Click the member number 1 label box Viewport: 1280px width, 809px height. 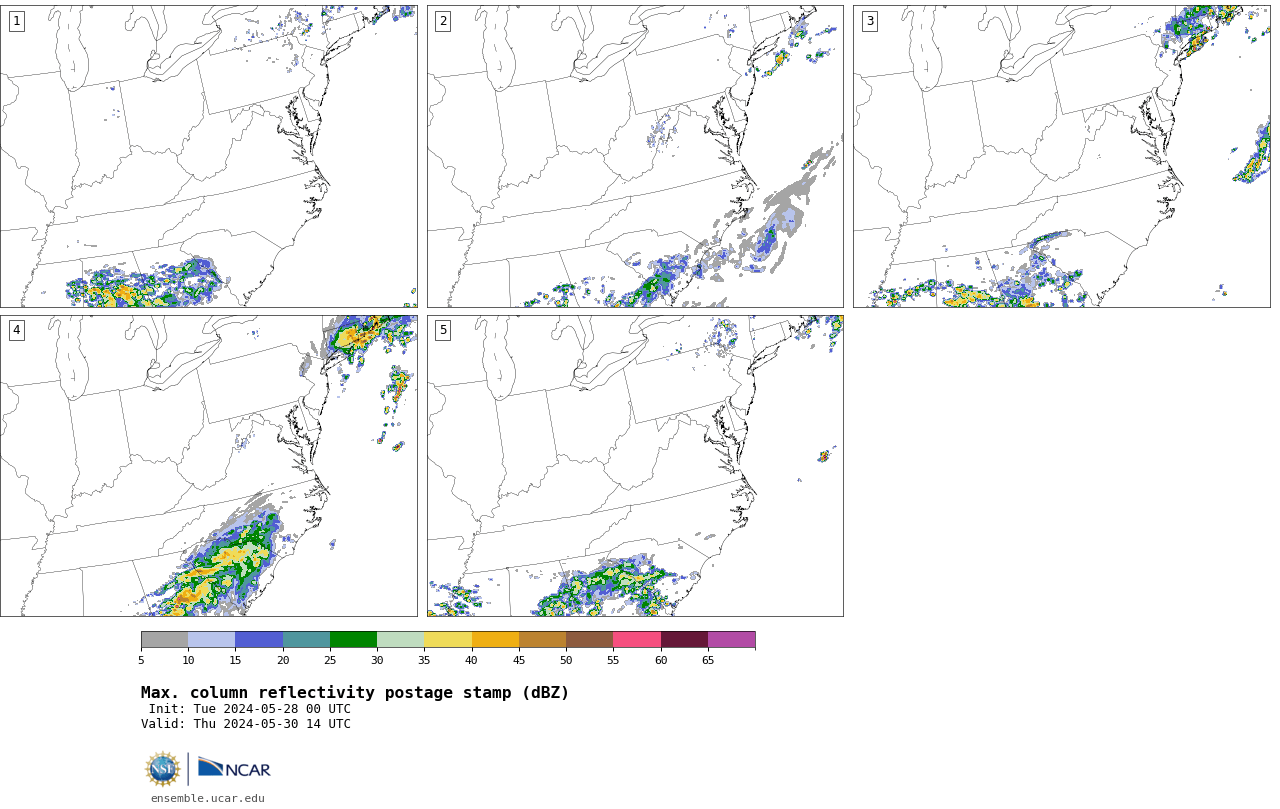tap(16, 21)
